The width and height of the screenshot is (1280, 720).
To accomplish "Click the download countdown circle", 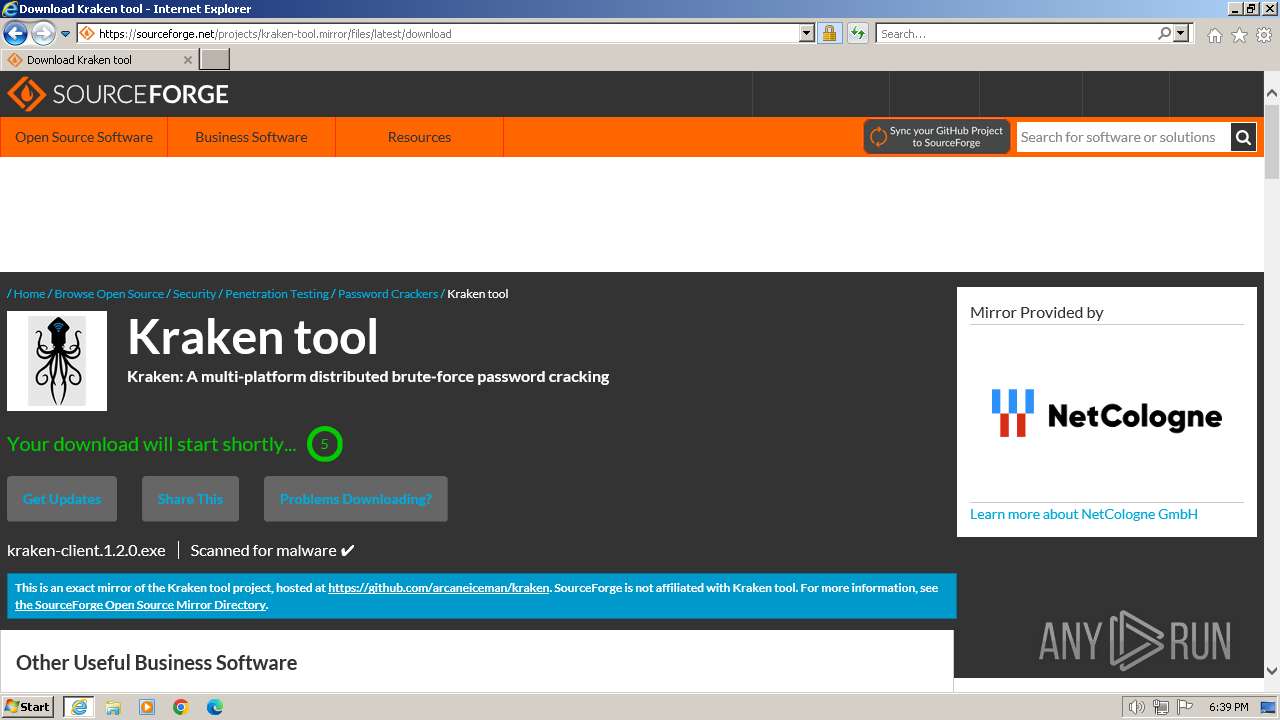I will tap(324, 444).
